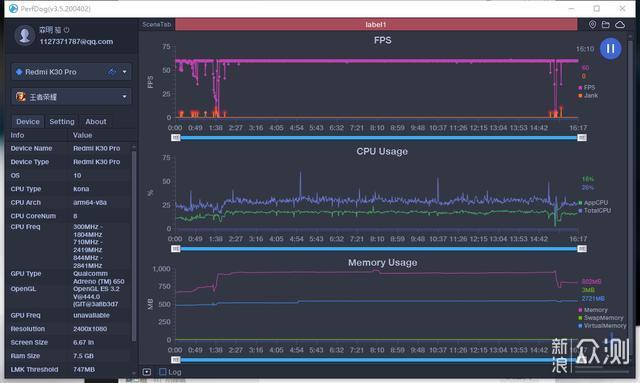Pause the recording with the blue pause button

tap(610, 49)
